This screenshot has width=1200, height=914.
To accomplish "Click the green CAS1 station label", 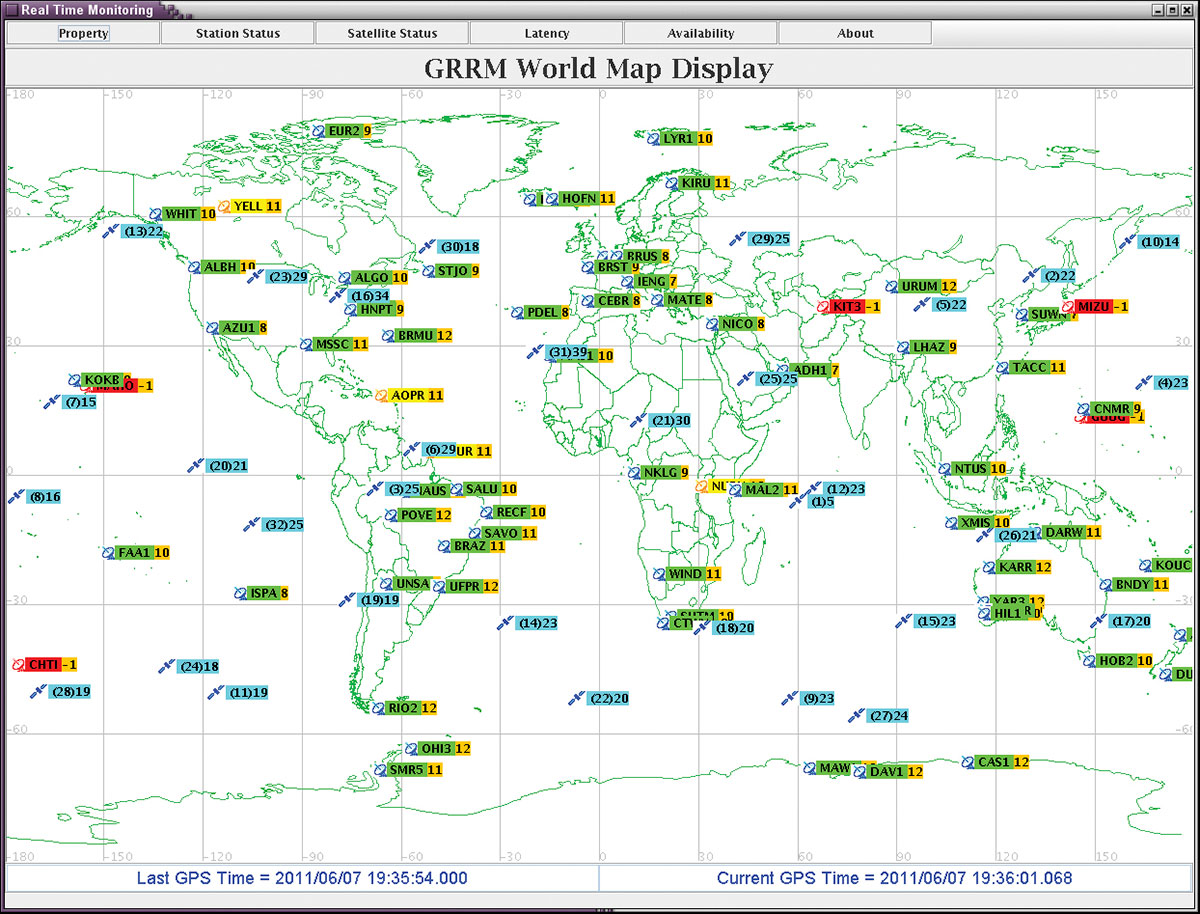I will pyautogui.click(x=993, y=762).
